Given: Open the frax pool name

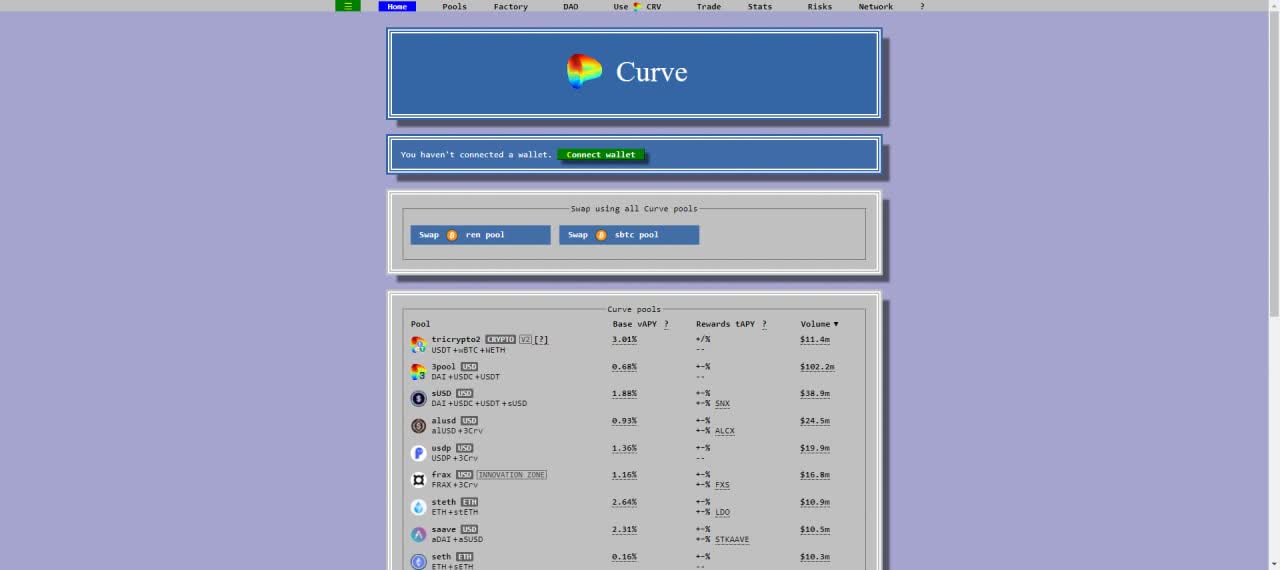Looking at the screenshot, I should coord(441,474).
